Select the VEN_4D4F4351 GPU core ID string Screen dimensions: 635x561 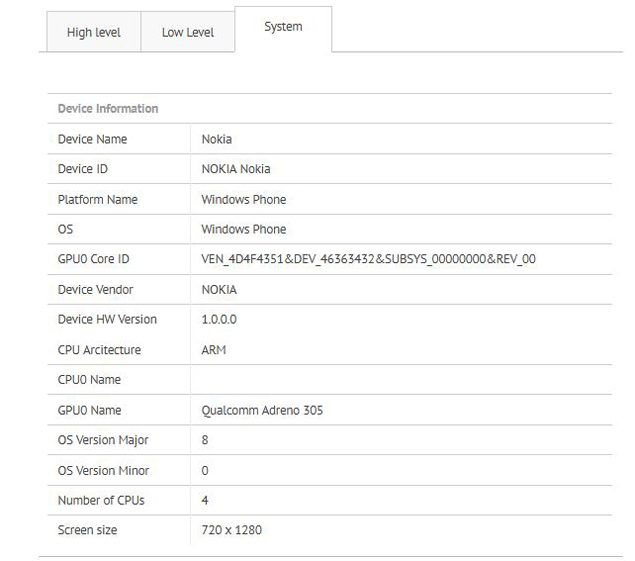coord(369,259)
